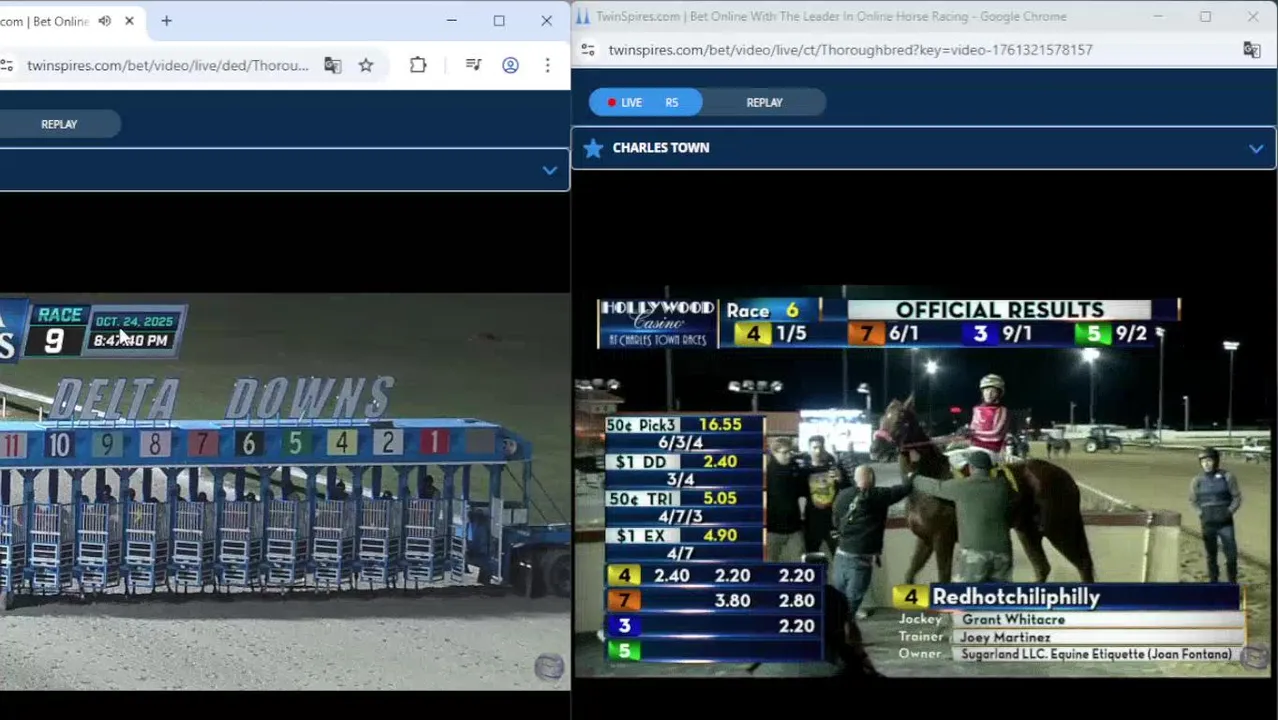The width and height of the screenshot is (1278, 720).
Task: Select REPLAY in the left window
Action: click(x=59, y=124)
